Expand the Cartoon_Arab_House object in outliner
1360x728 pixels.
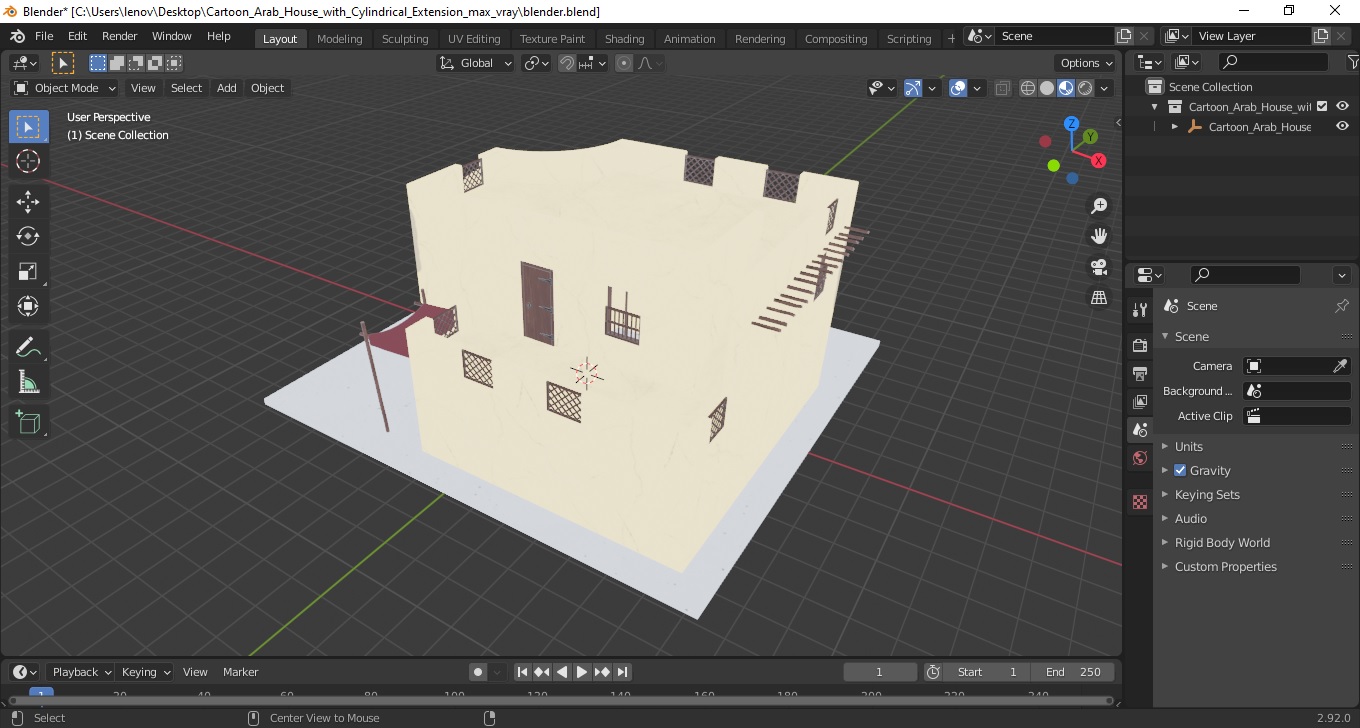click(1175, 127)
